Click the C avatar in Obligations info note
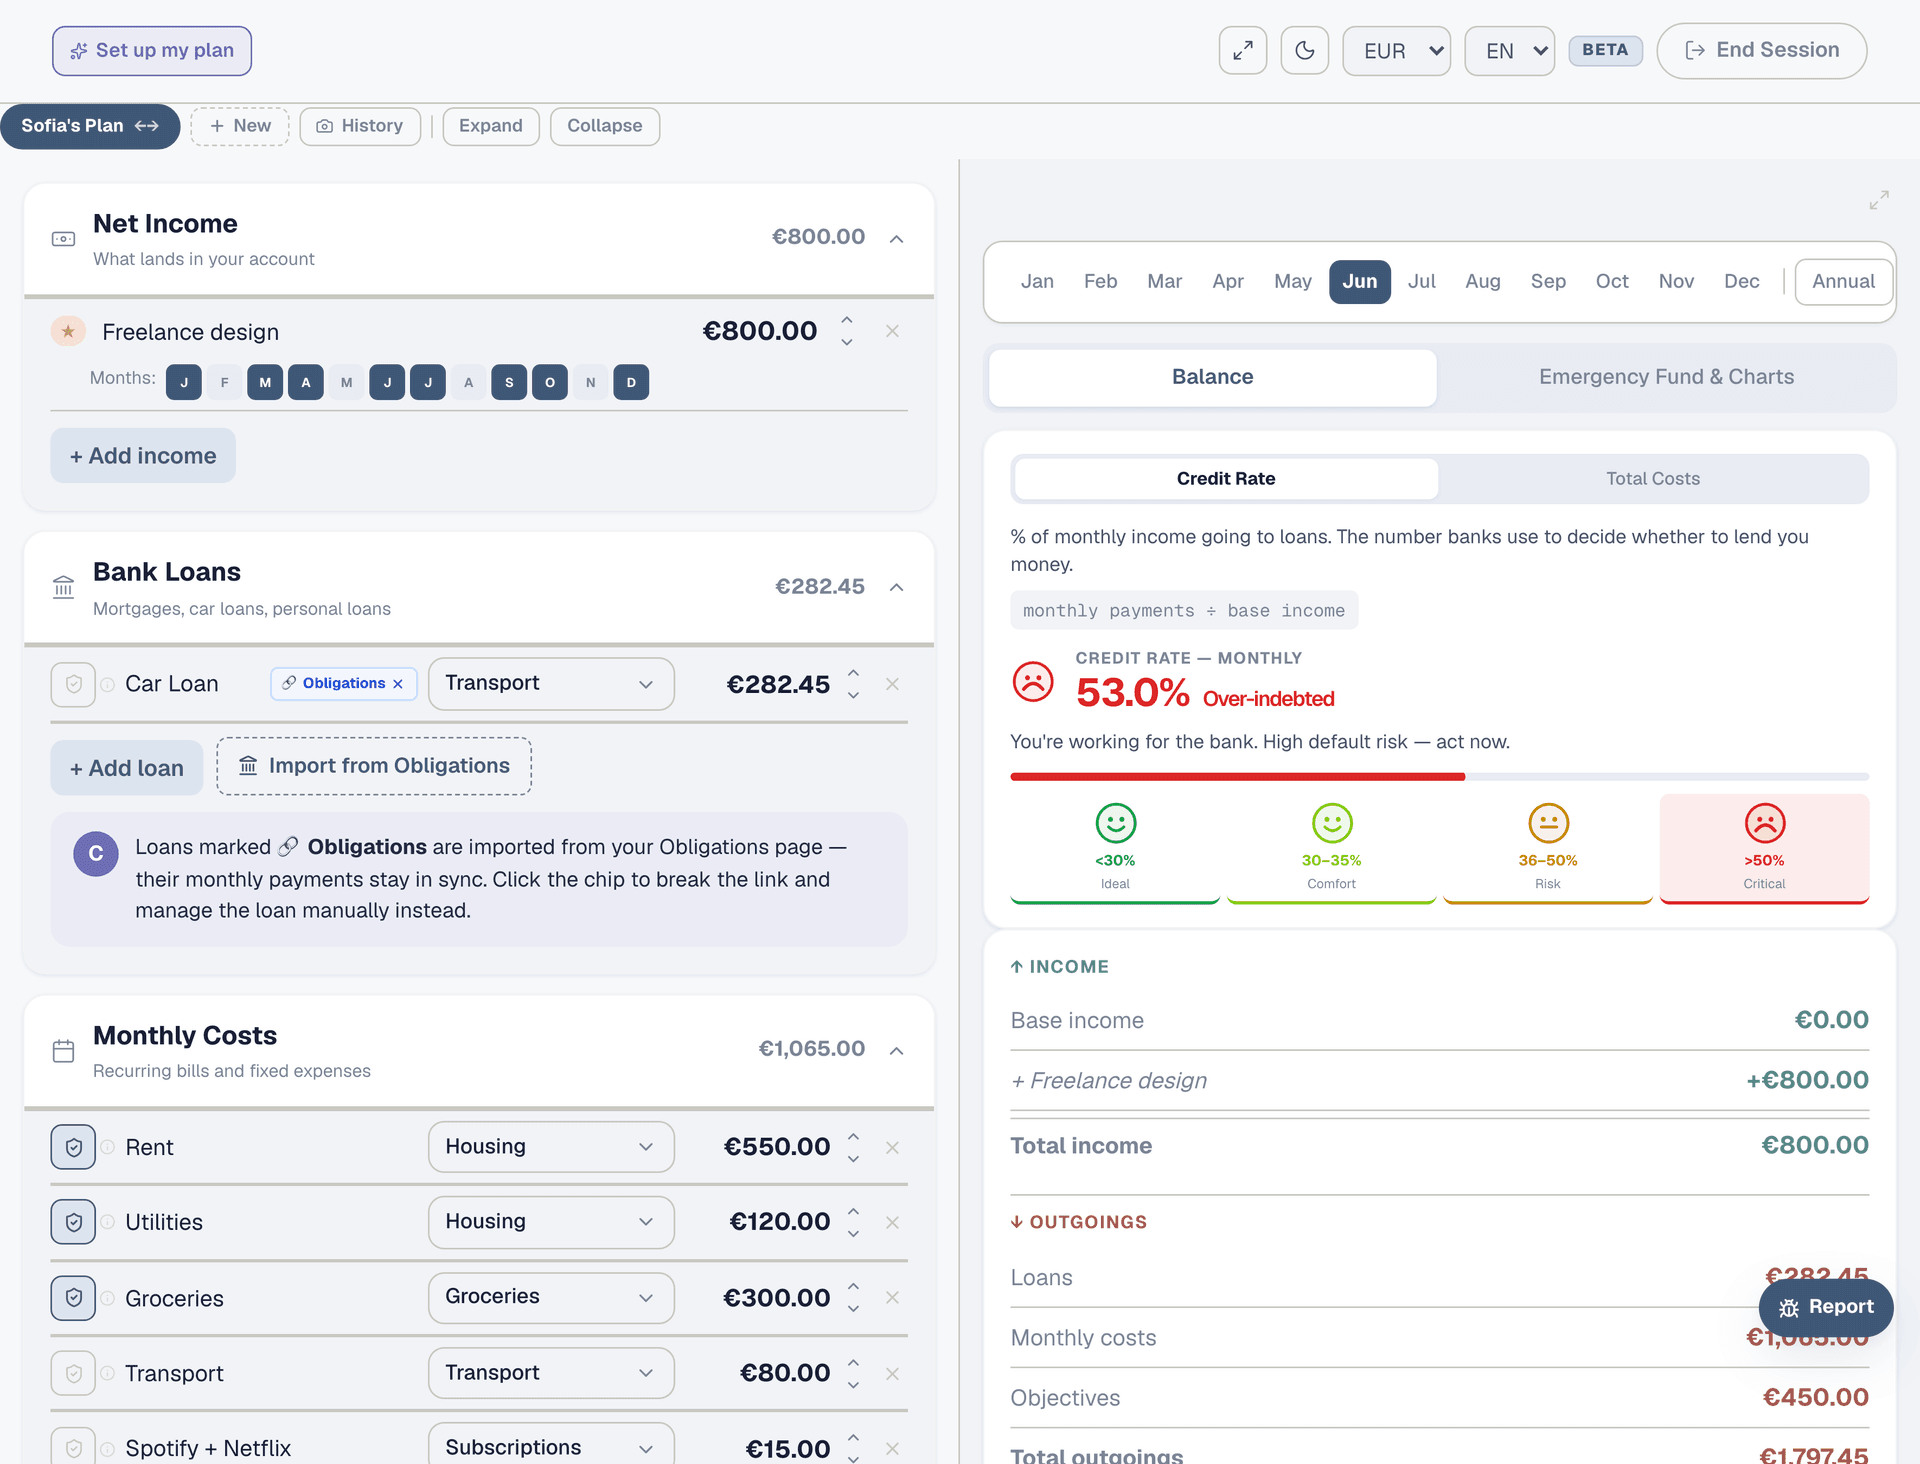1920x1464 pixels. [96, 854]
